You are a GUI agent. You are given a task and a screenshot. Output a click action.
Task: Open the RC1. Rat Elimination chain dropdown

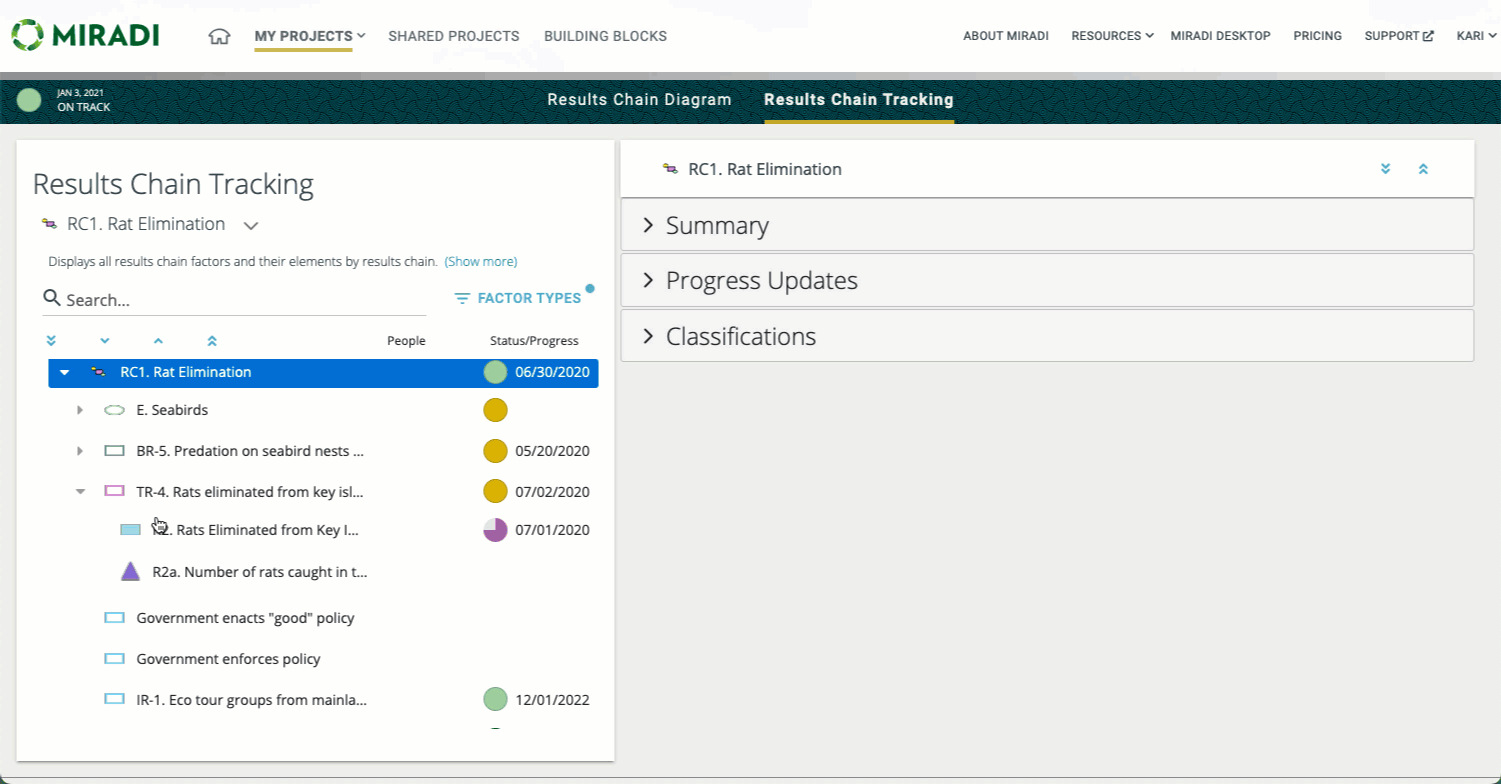251,224
